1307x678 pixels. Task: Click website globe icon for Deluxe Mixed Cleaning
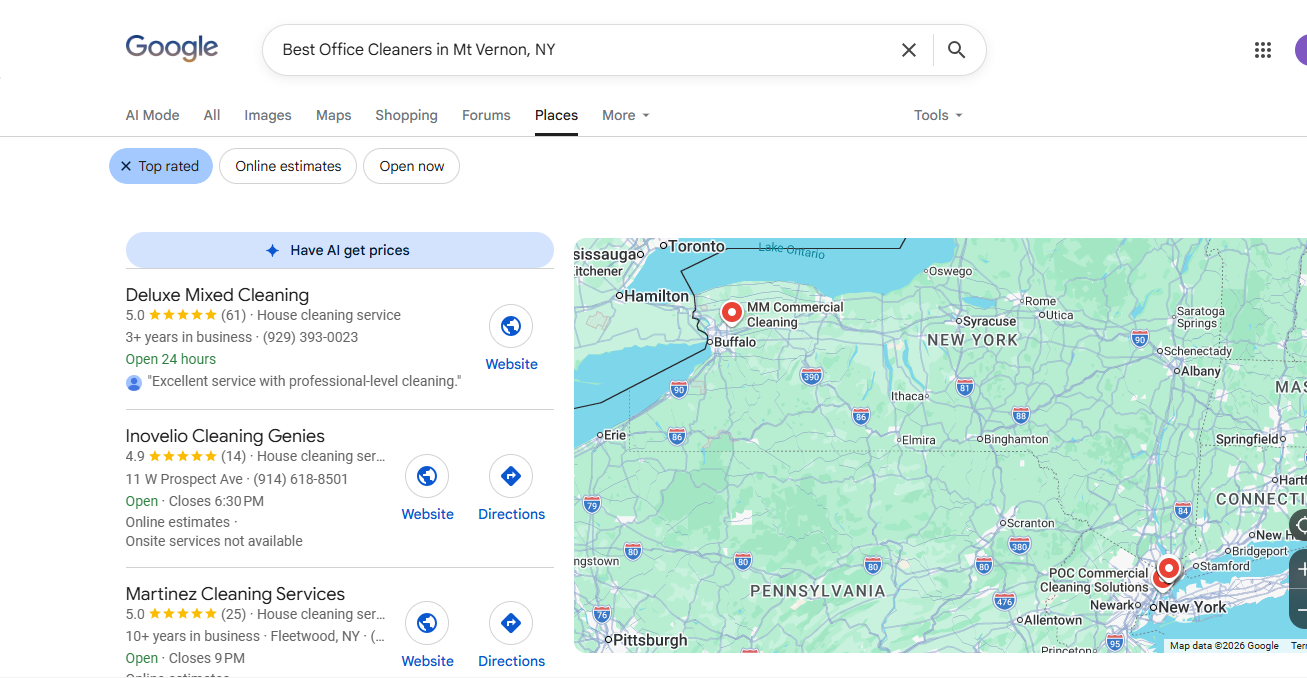point(511,326)
